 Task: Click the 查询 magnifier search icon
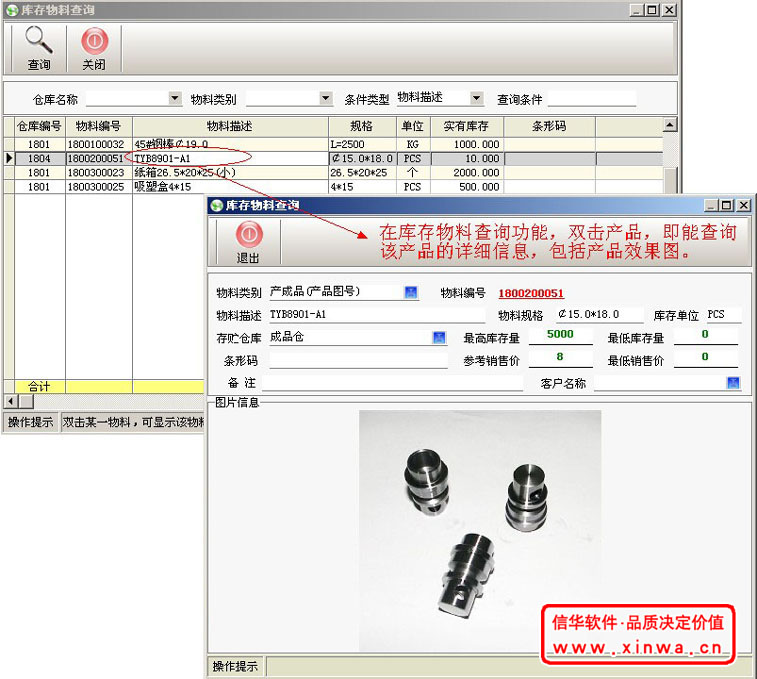[x=38, y=40]
